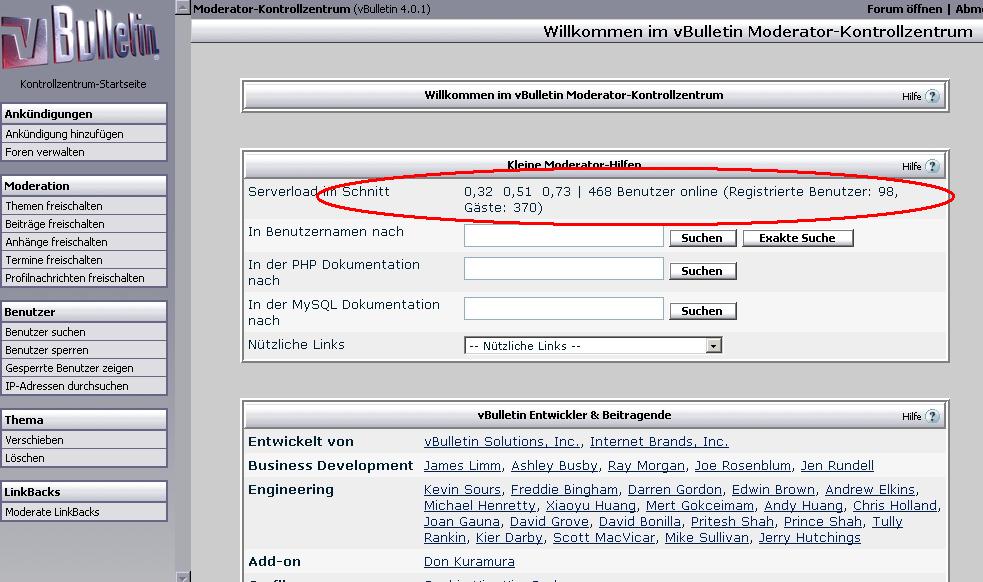Viewport: 983px width, 582px height.
Task: Open the Mert Gokceimam link
Action: click(x=700, y=506)
